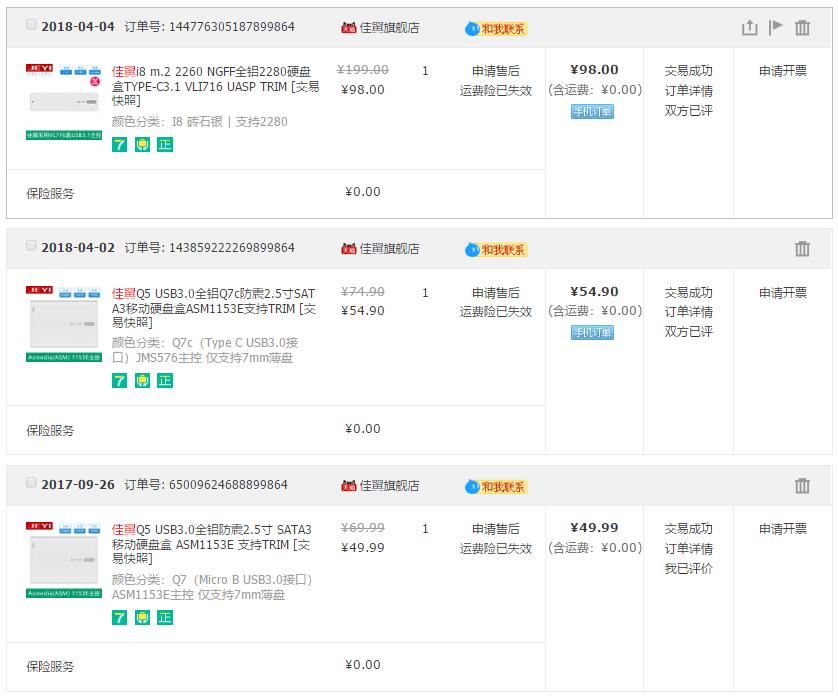838x698 pixels.
Task: Delete the 2018-04-04 order via trash icon
Action: point(802,27)
